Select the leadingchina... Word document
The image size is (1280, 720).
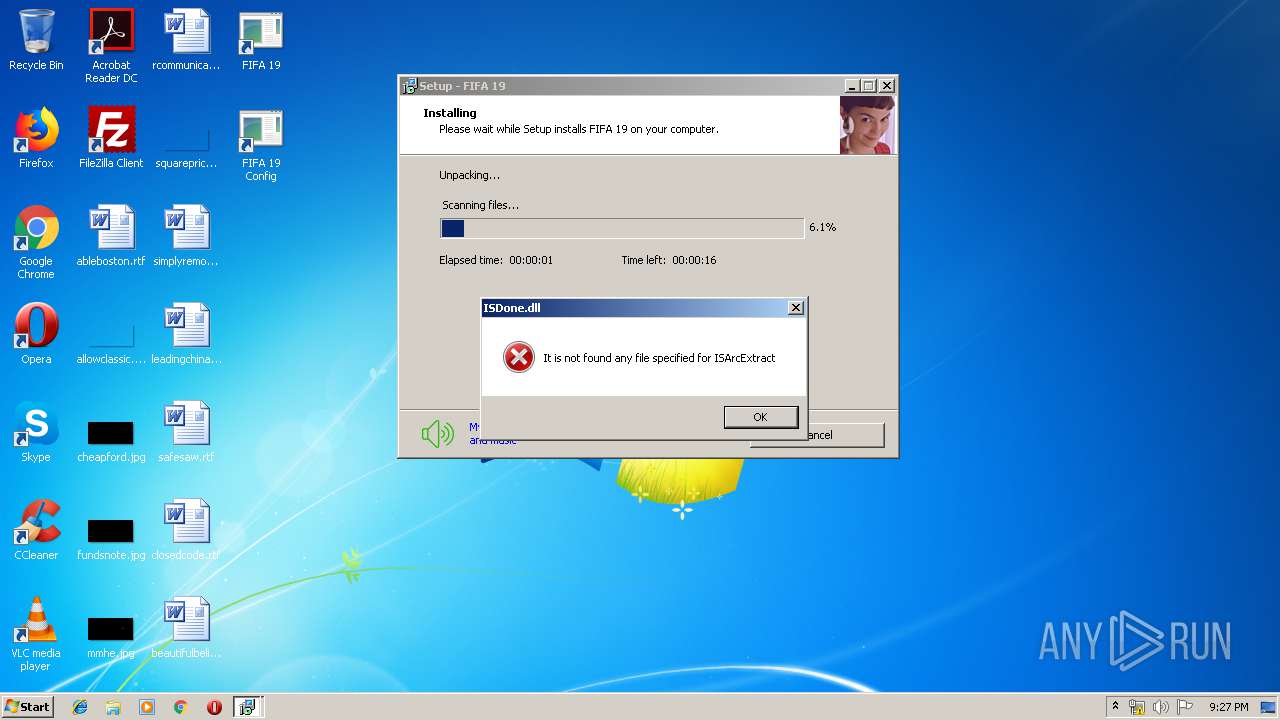186,334
